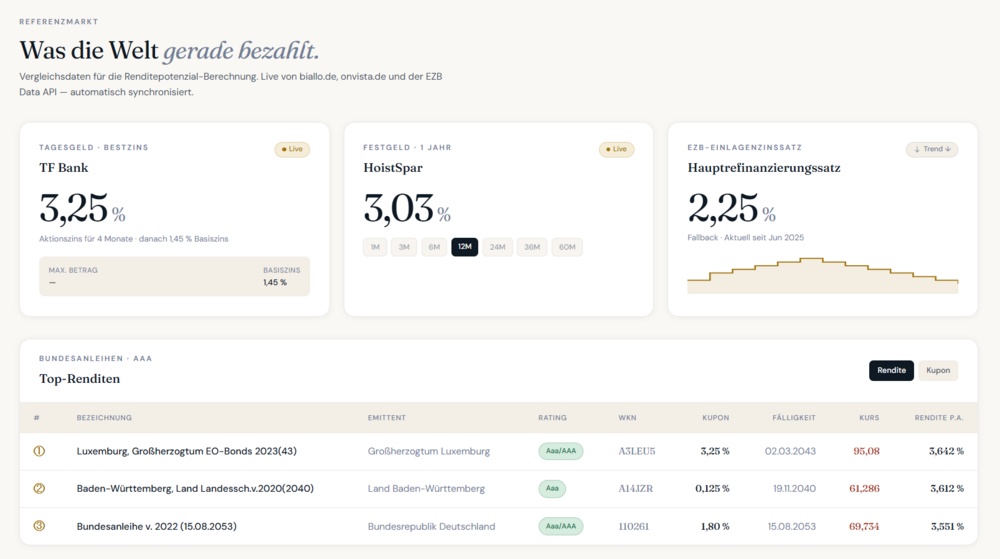Screen dimensions: 1000x559
Task: Click Rendite value 3,642 %
Action: 946,451
